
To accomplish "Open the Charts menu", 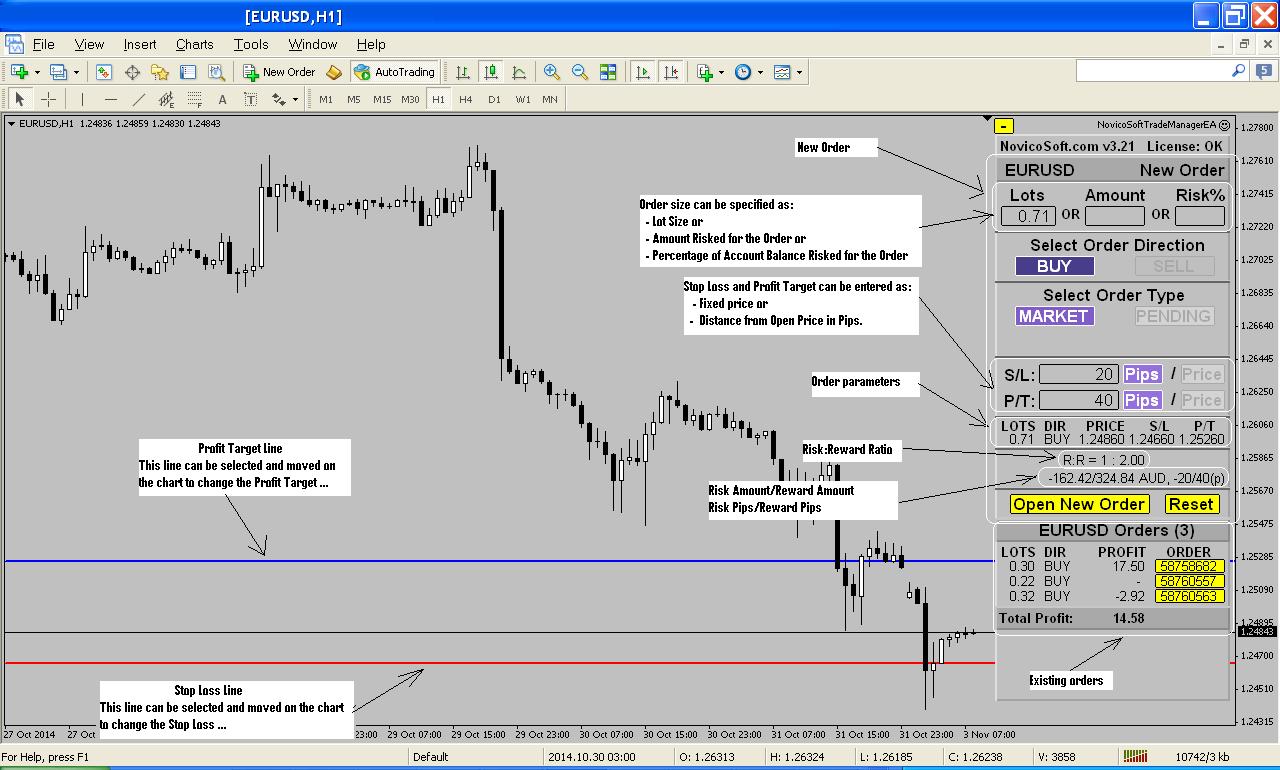I will [x=194, y=44].
